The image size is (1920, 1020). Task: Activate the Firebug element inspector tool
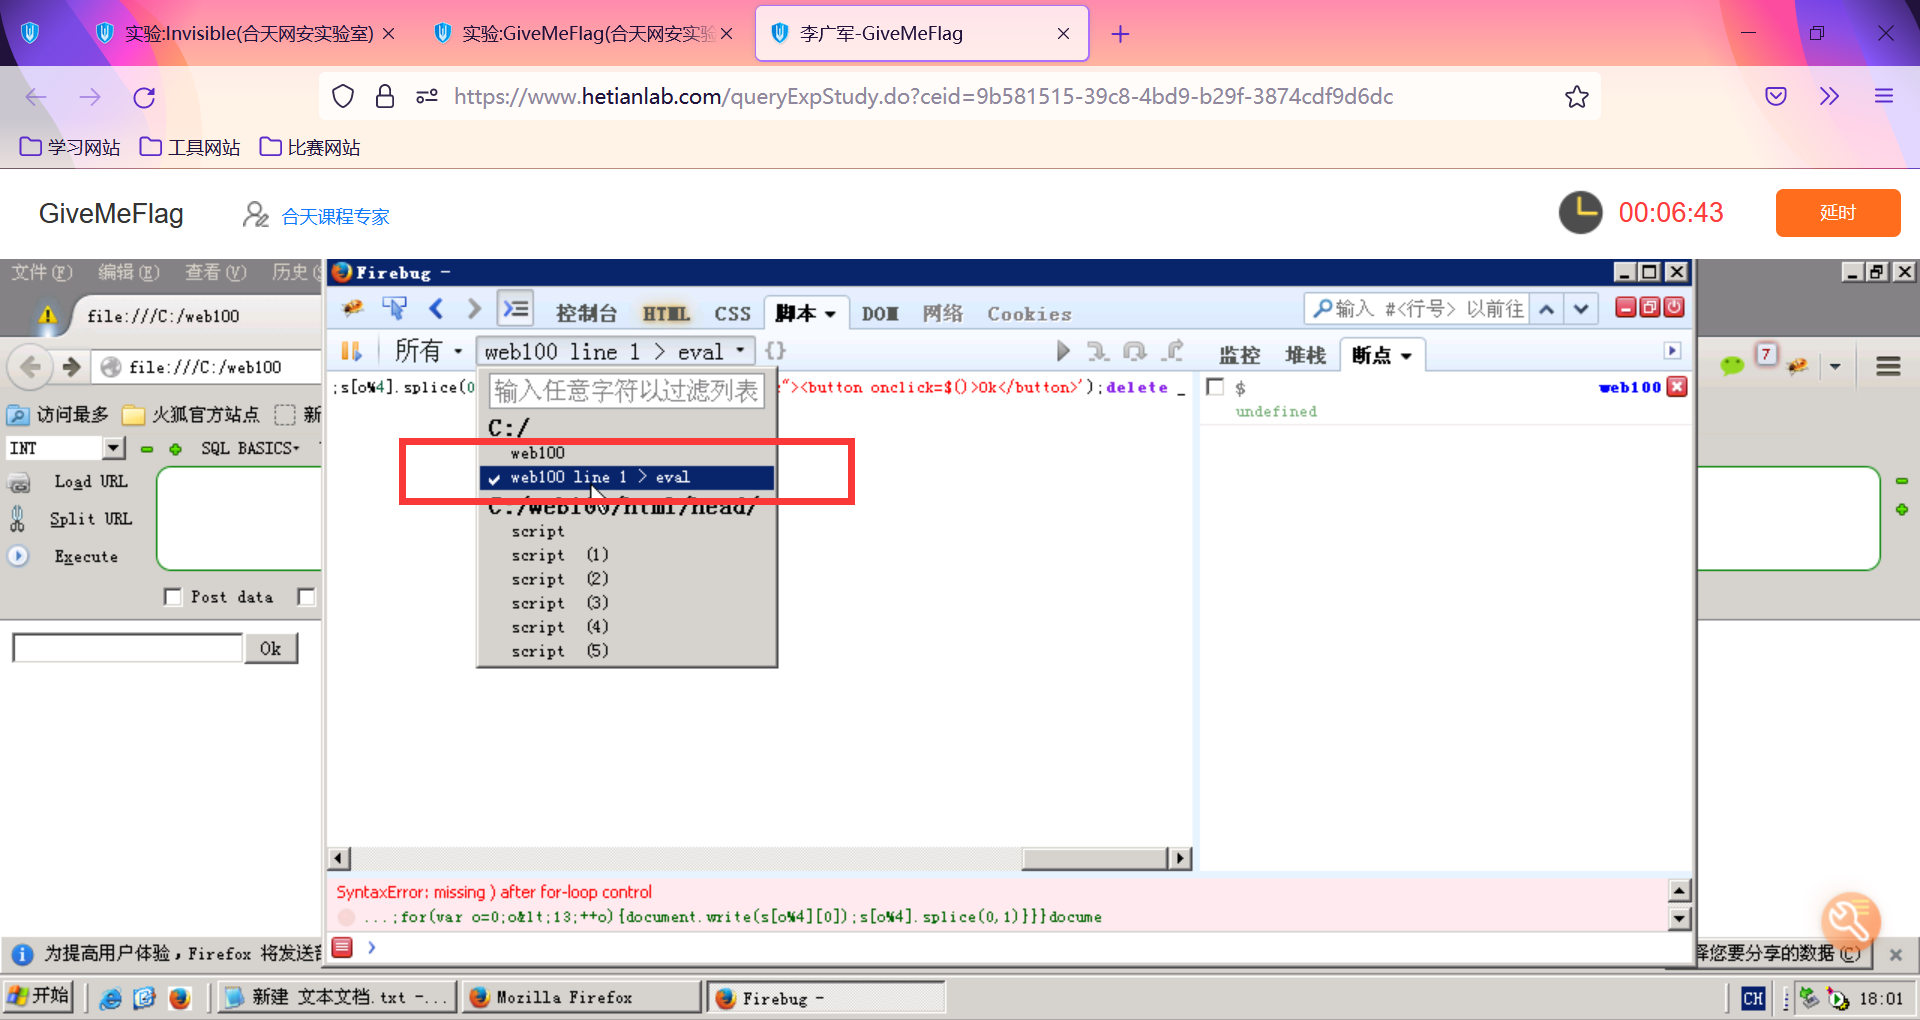[395, 309]
